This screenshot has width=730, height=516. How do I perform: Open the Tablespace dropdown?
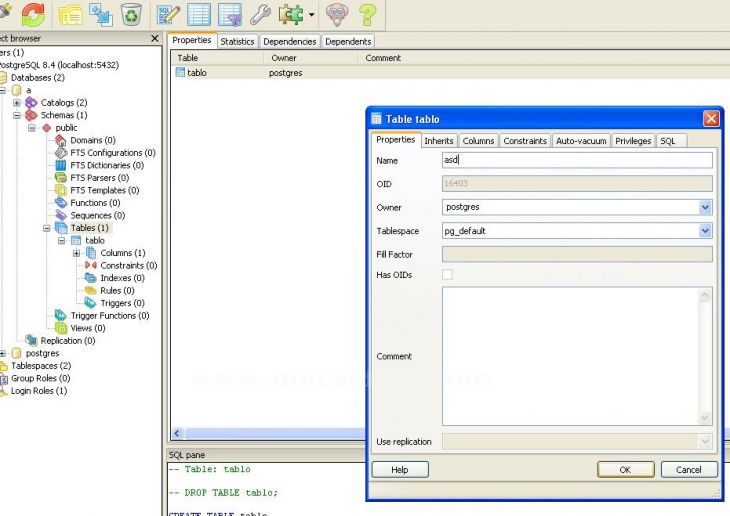(x=705, y=231)
